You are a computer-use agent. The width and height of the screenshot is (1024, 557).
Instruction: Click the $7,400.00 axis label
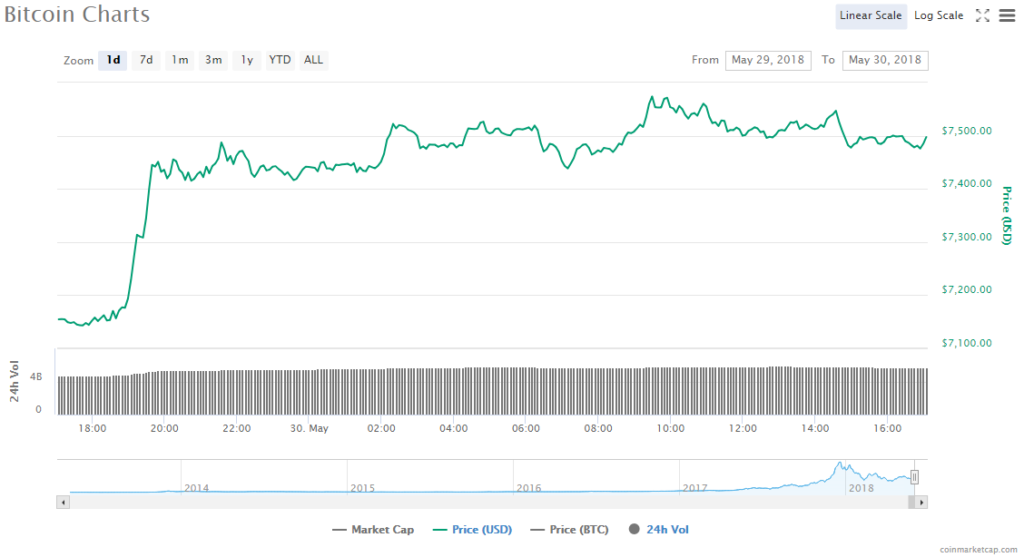click(x=967, y=183)
